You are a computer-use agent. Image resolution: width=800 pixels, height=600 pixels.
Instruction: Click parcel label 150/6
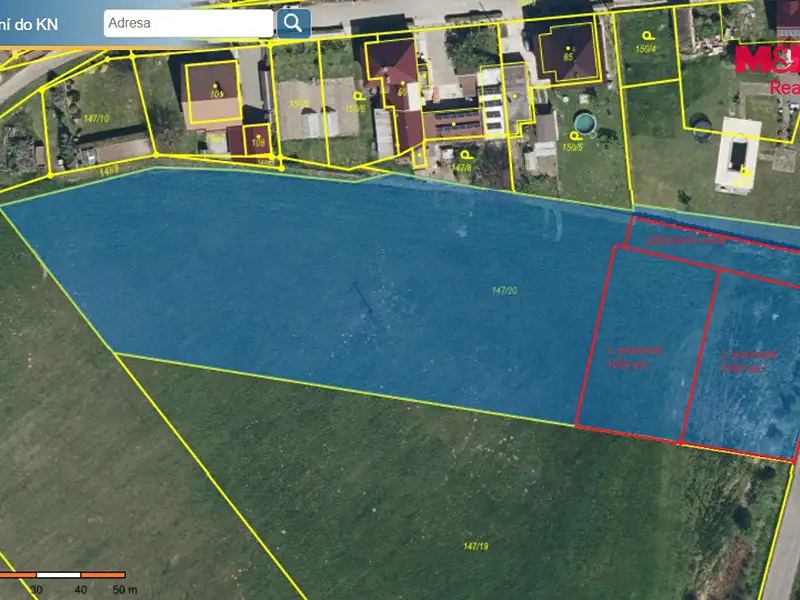[355, 109]
